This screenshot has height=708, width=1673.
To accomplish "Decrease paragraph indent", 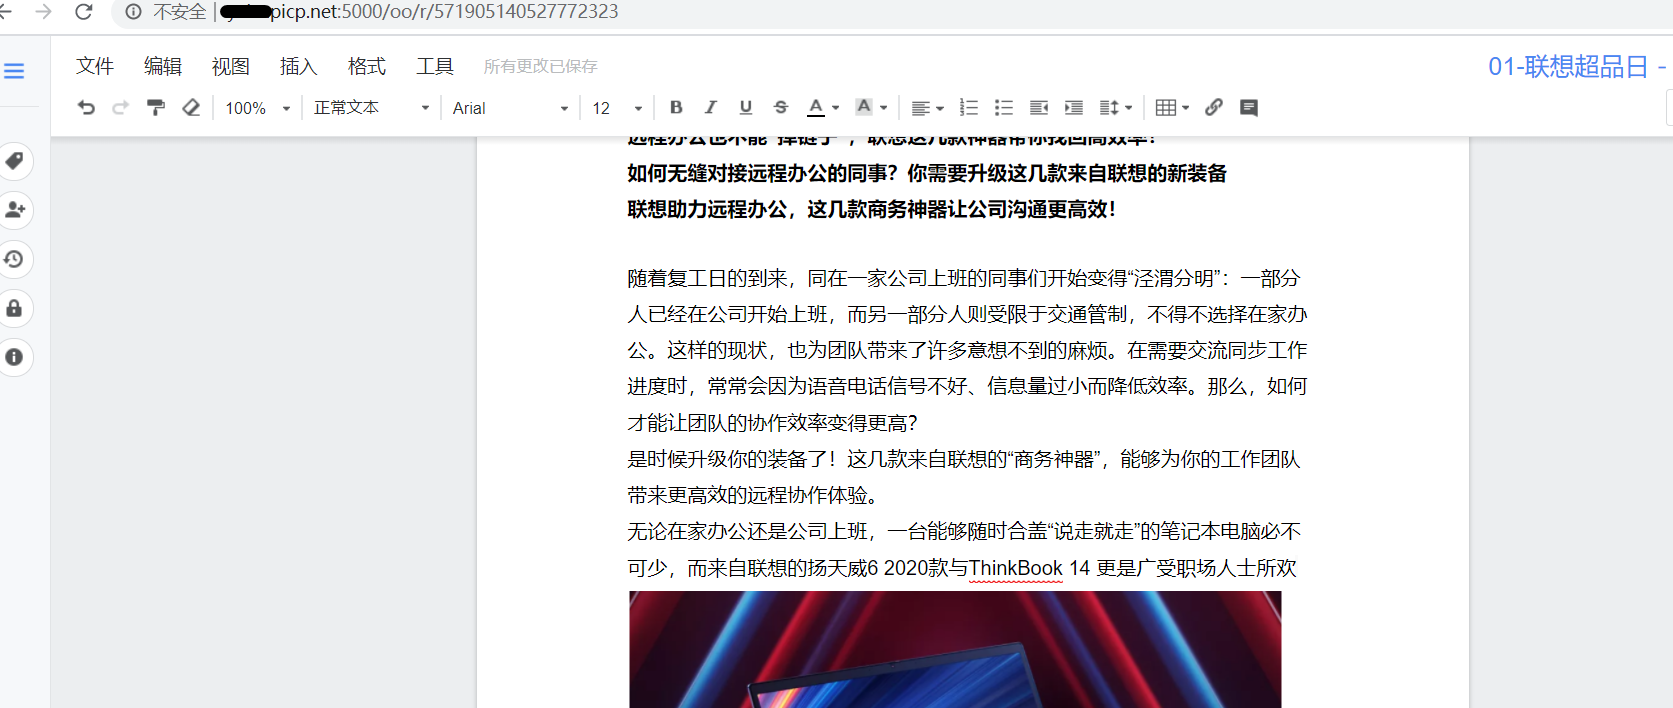I will pyautogui.click(x=1039, y=107).
